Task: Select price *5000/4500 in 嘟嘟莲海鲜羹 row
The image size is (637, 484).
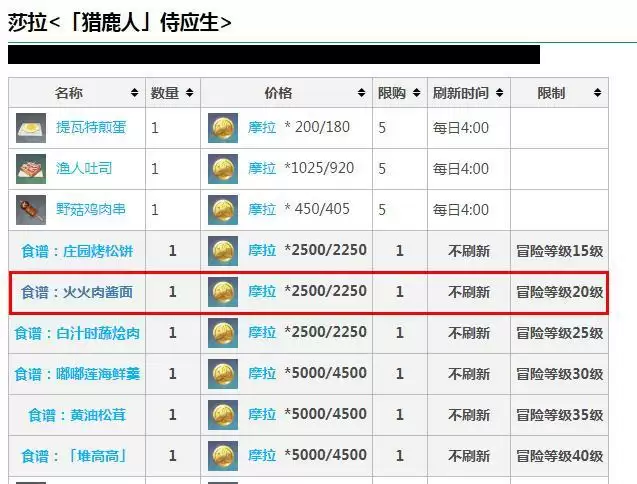Action: (x=326, y=373)
